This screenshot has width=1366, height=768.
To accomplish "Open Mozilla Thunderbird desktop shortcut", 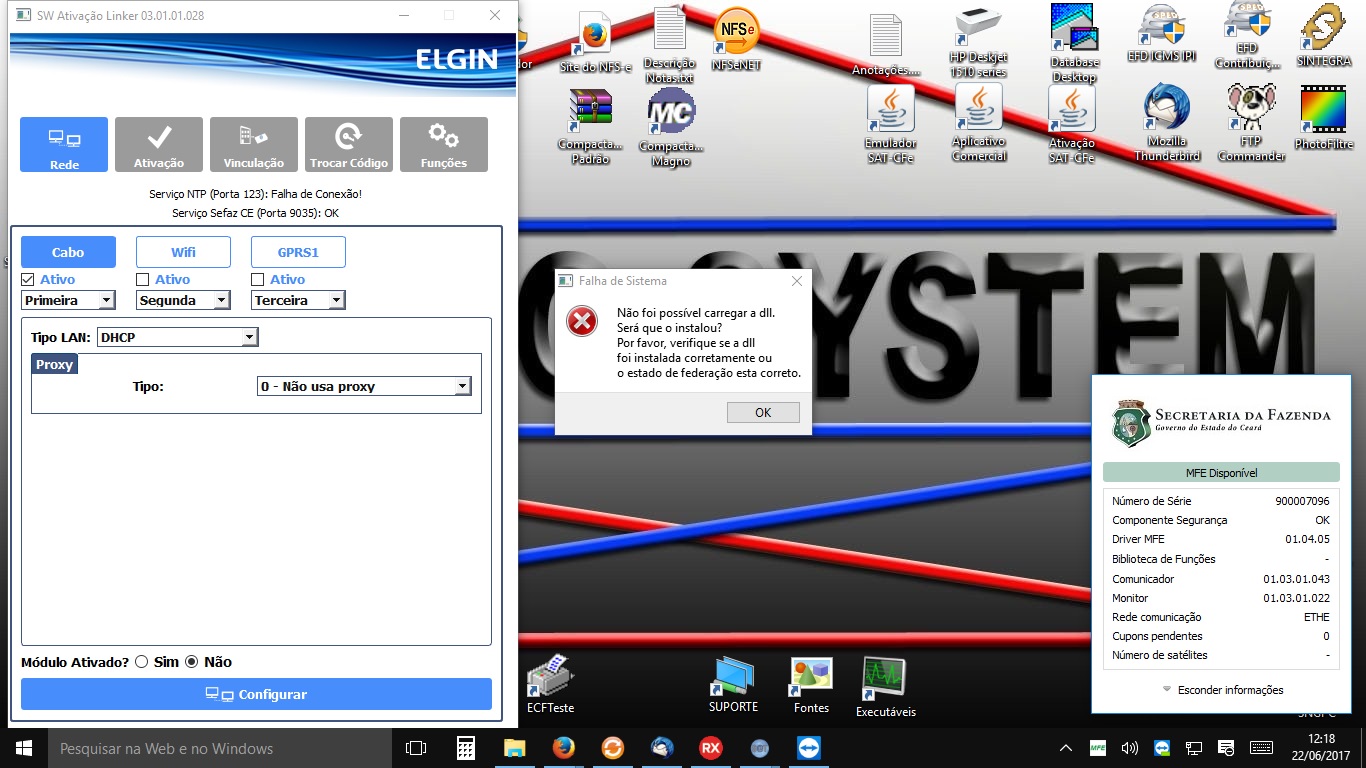I will pyautogui.click(x=1167, y=122).
